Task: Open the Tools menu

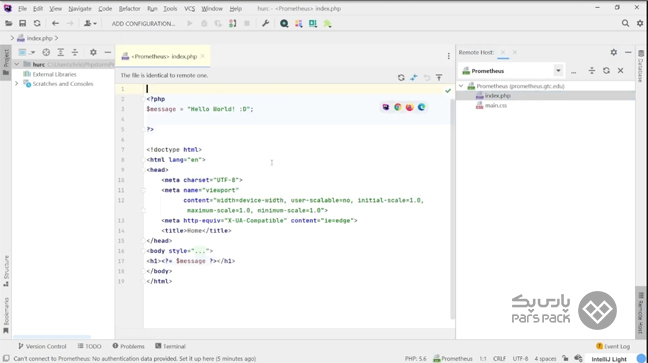Action: 170,8
